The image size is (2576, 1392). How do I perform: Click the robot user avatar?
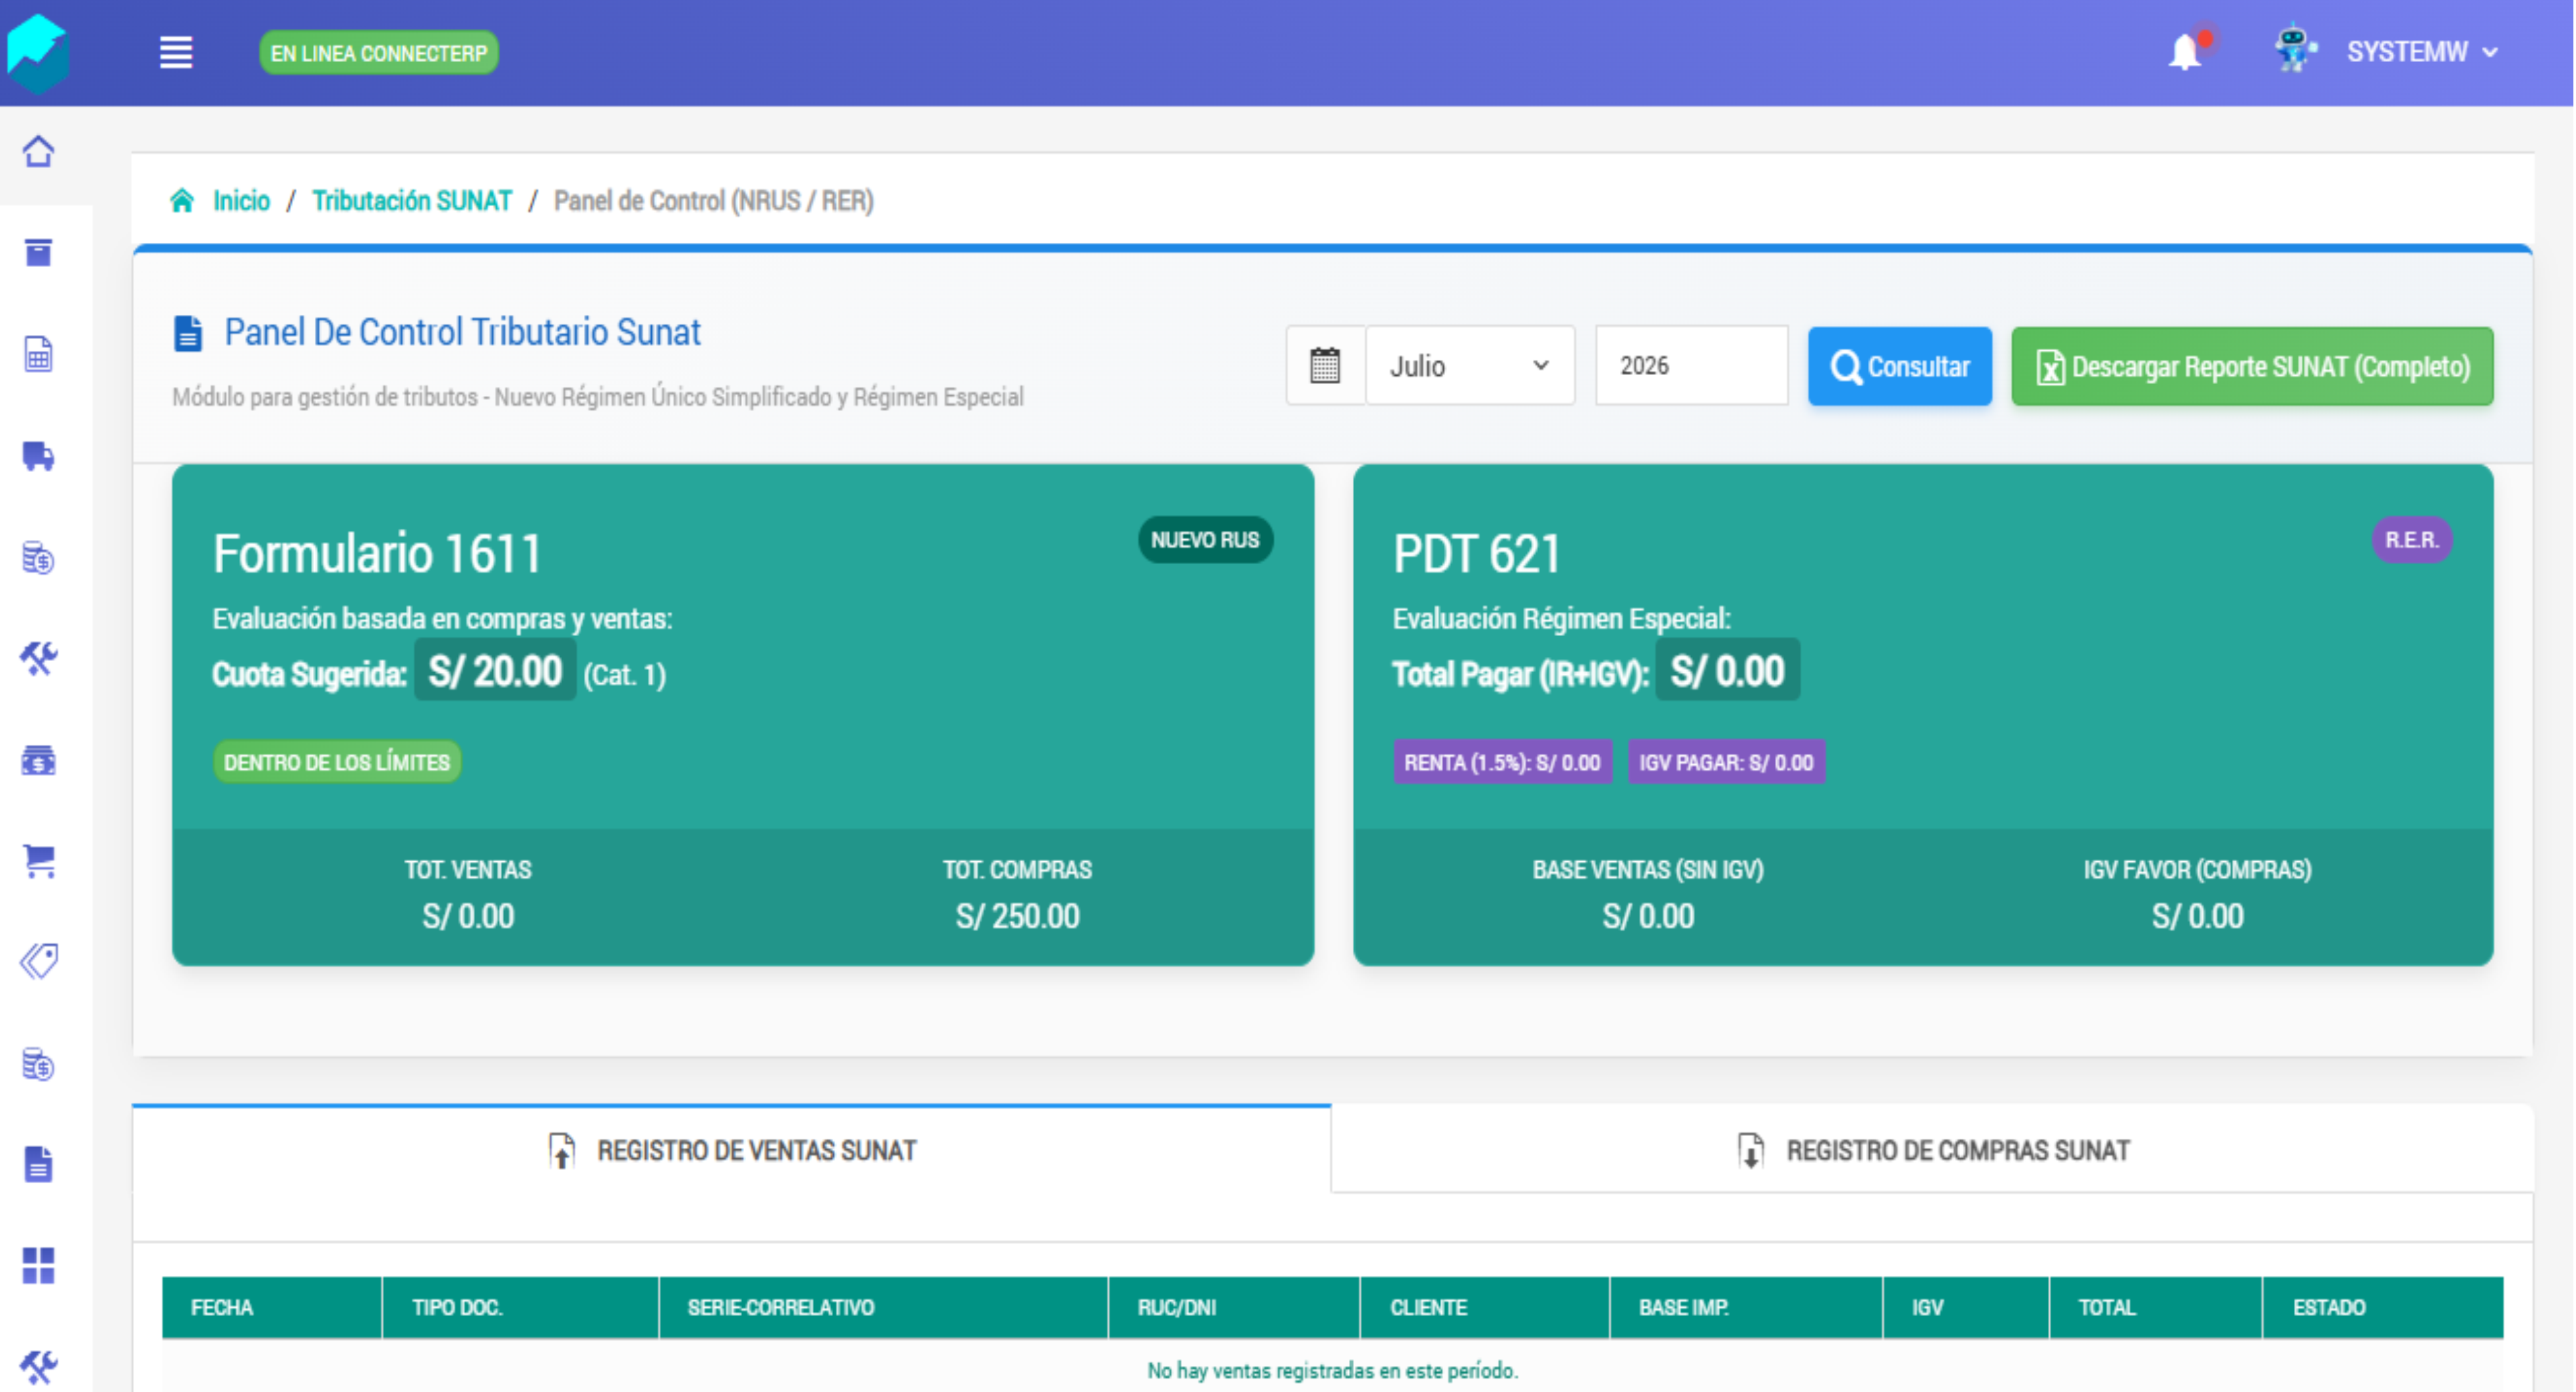tap(2295, 49)
